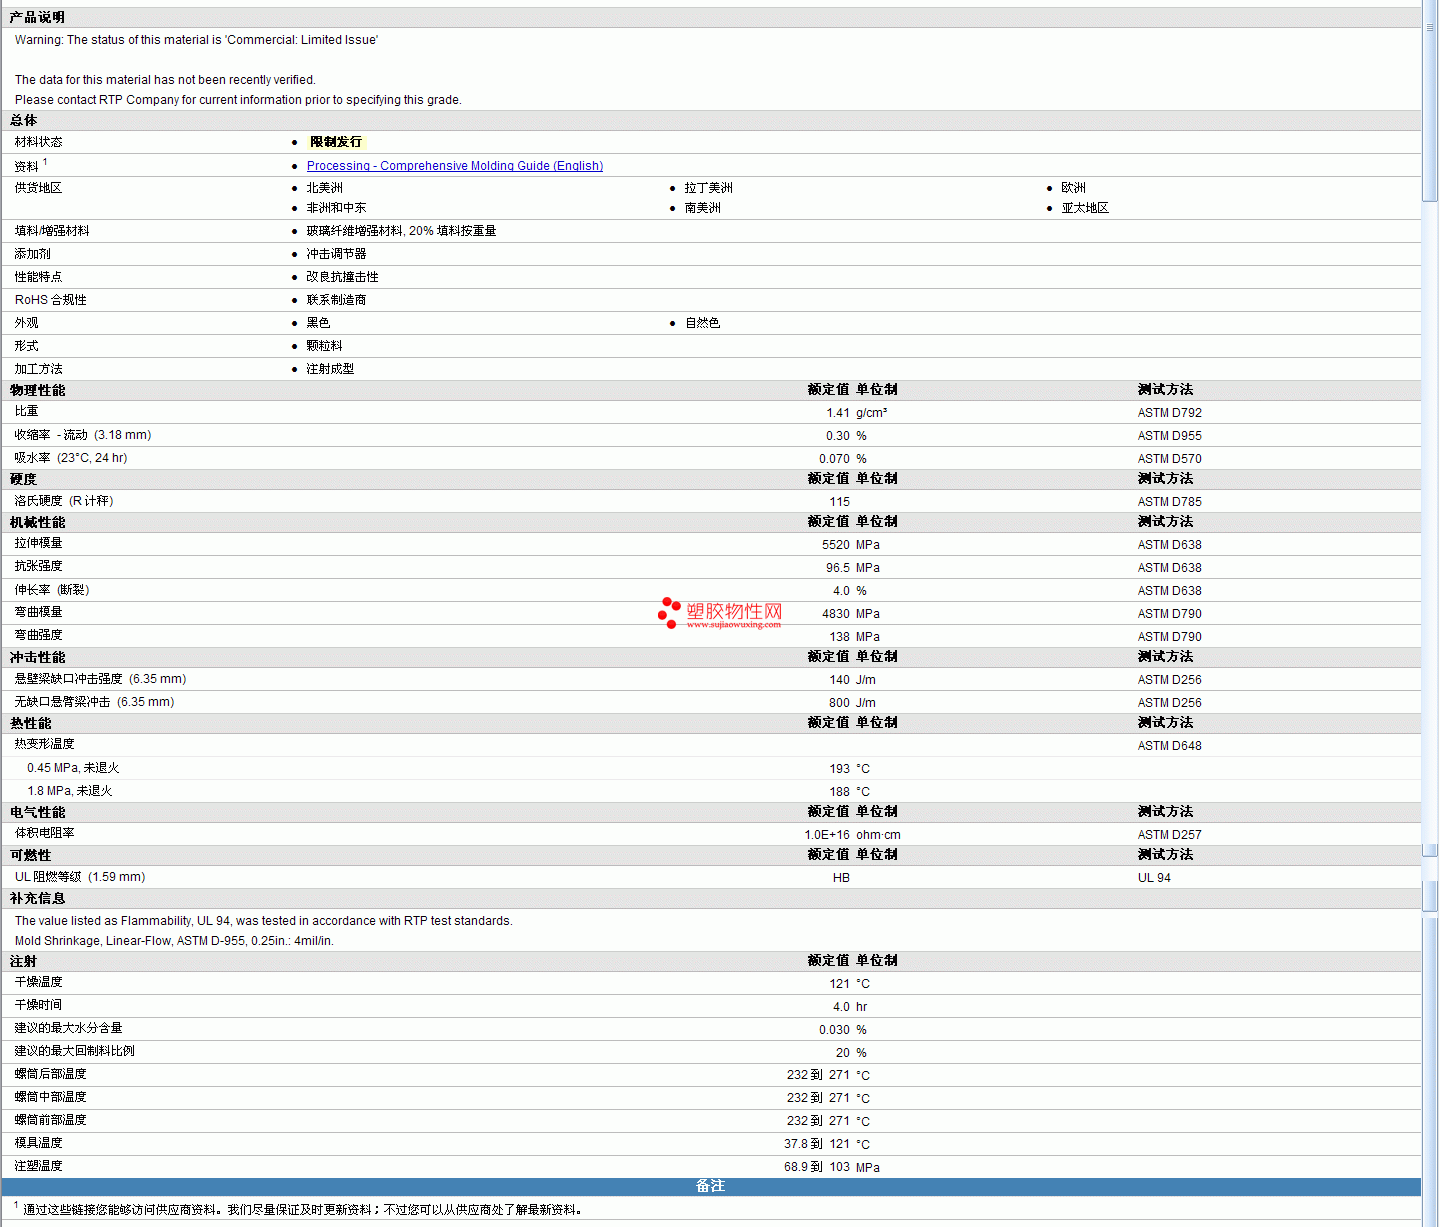Select the 限制发行 highlighted status text
Screen dimensions: 1440x1227
[336, 142]
